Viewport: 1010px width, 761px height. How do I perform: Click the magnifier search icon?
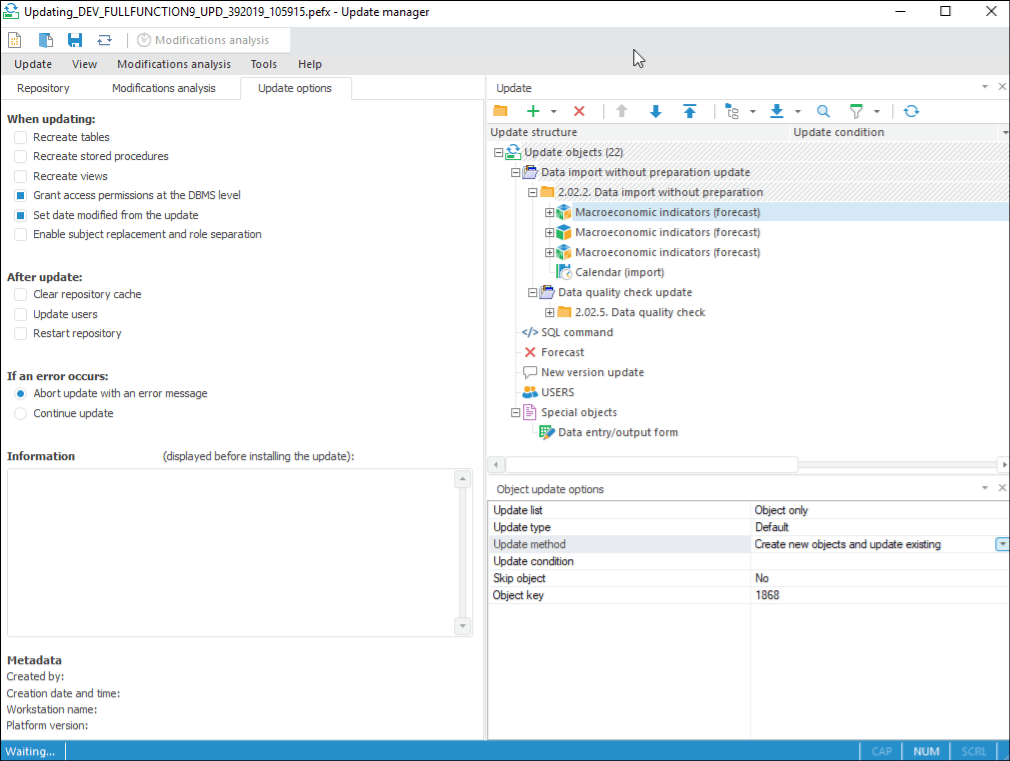[x=823, y=111]
